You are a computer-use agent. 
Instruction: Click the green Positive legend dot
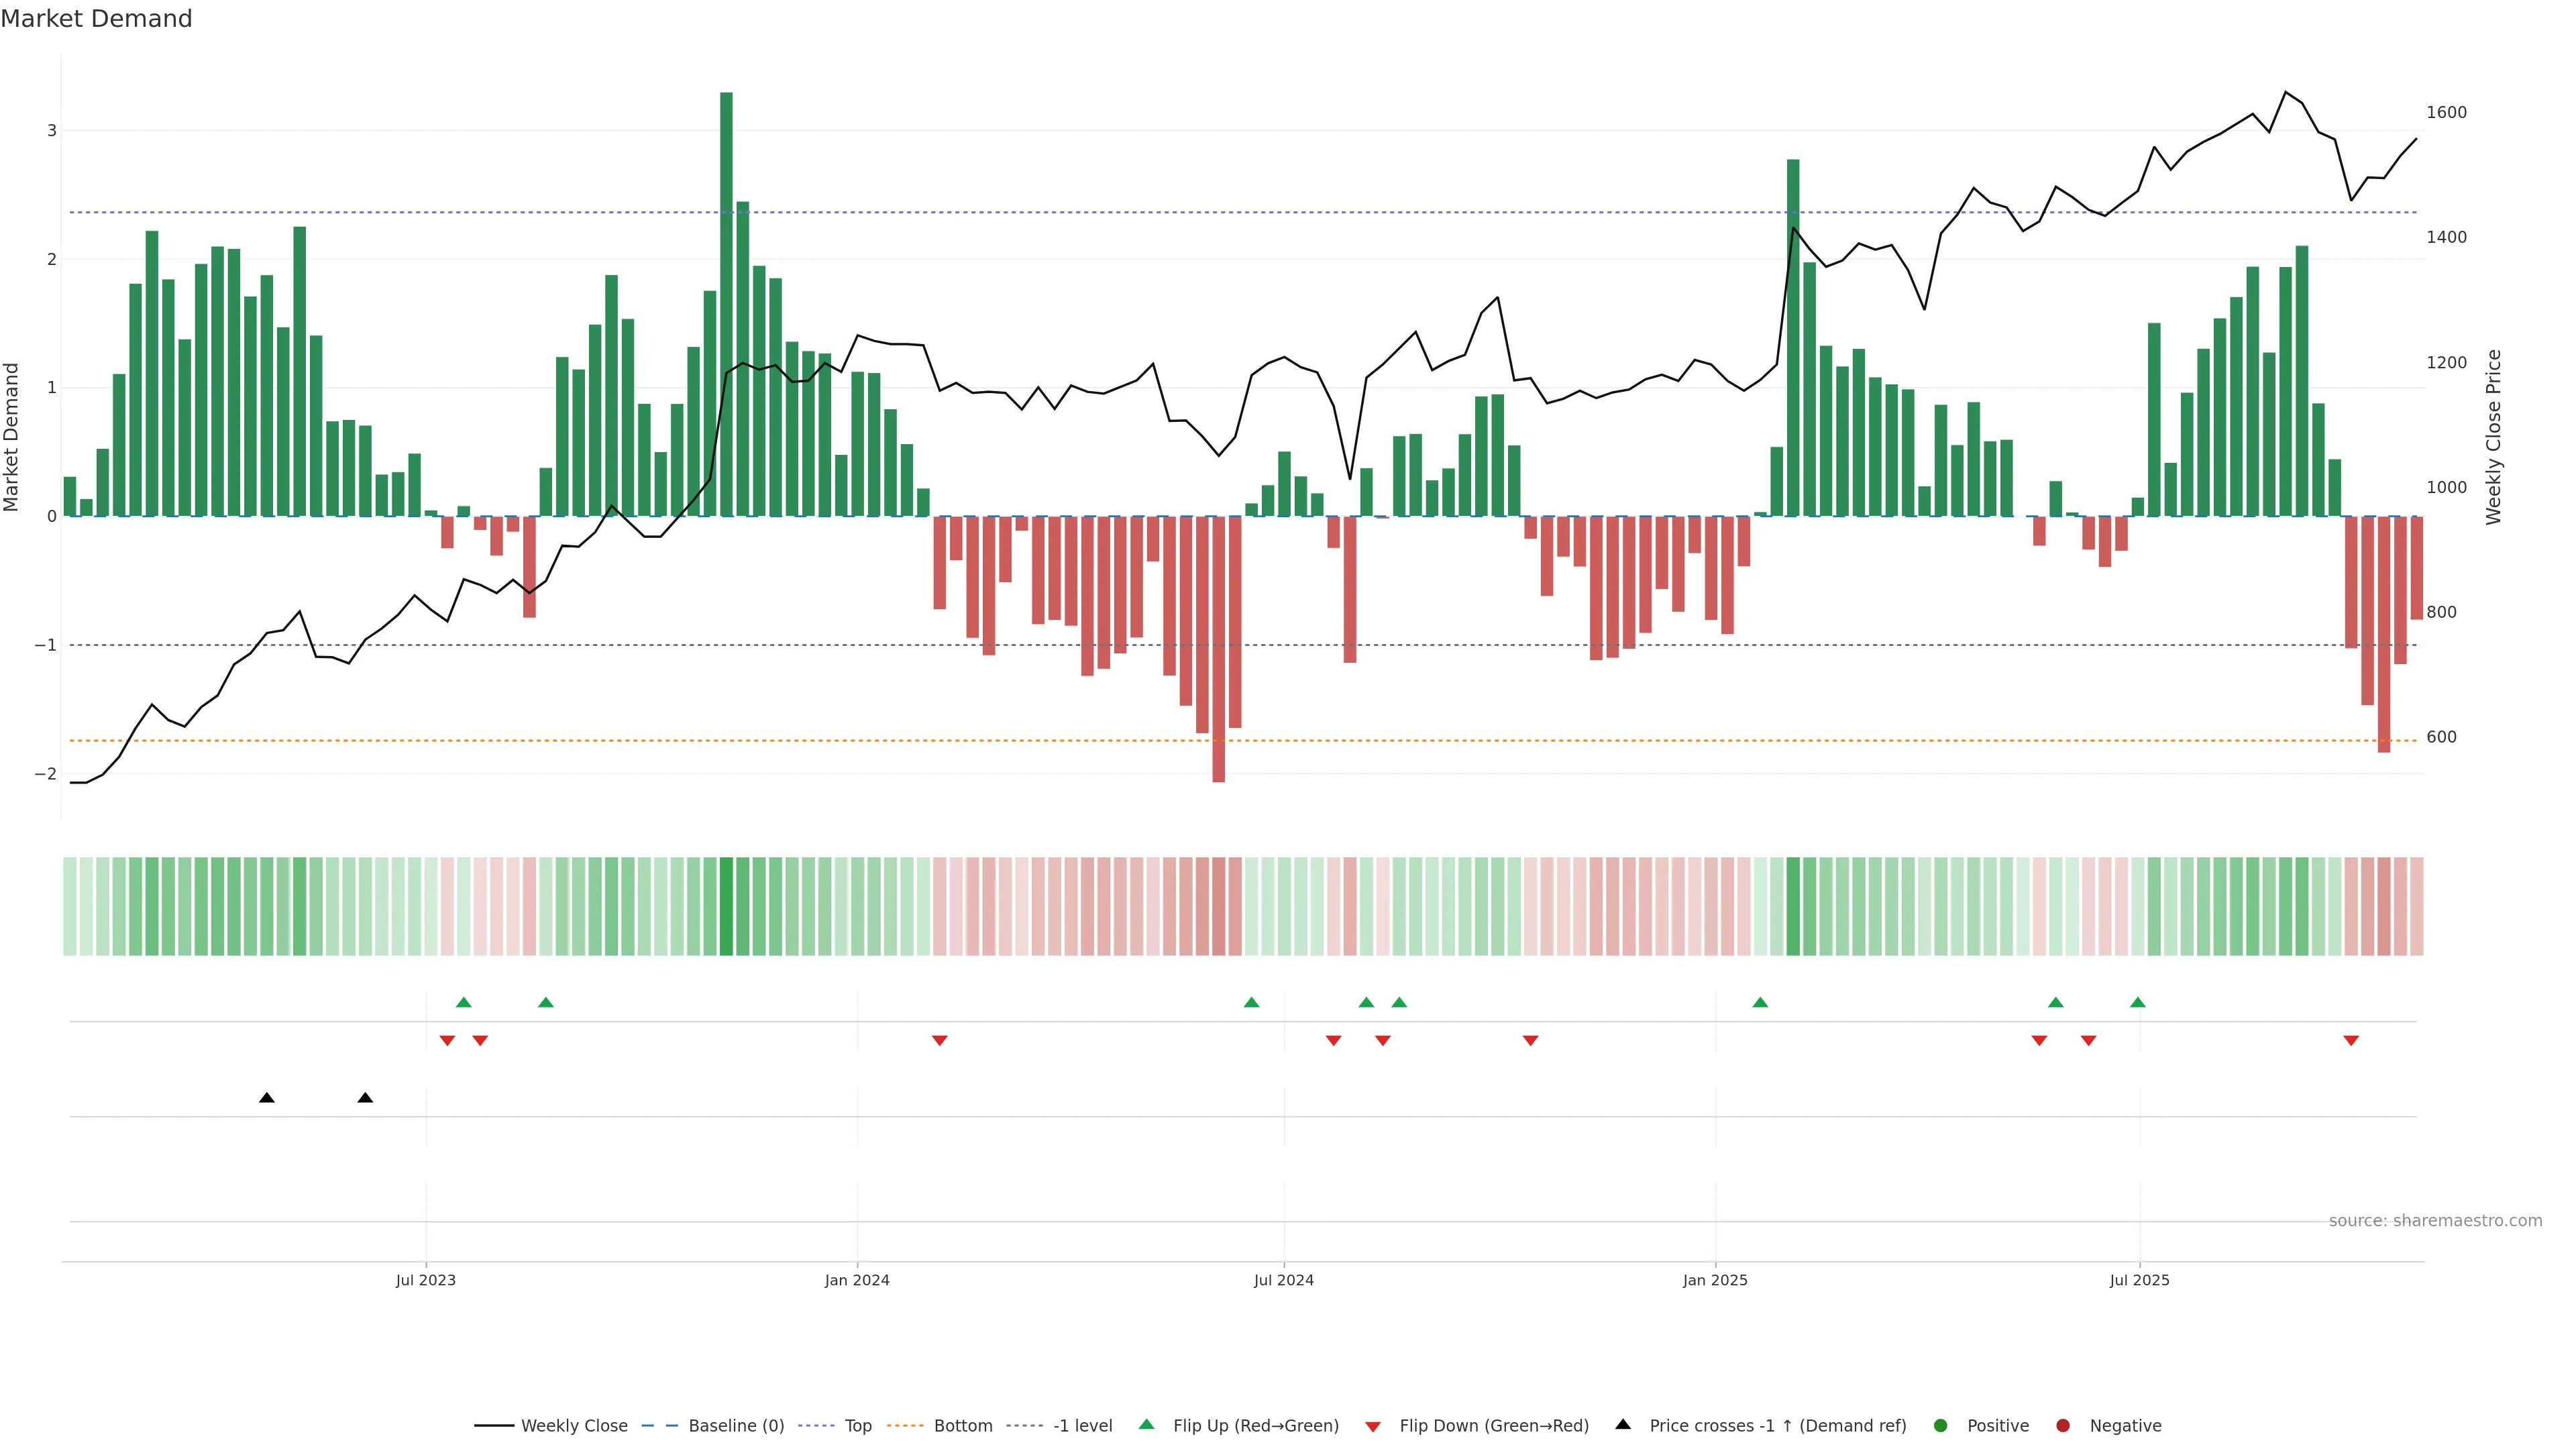pyautogui.click(x=1941, y=1426)
